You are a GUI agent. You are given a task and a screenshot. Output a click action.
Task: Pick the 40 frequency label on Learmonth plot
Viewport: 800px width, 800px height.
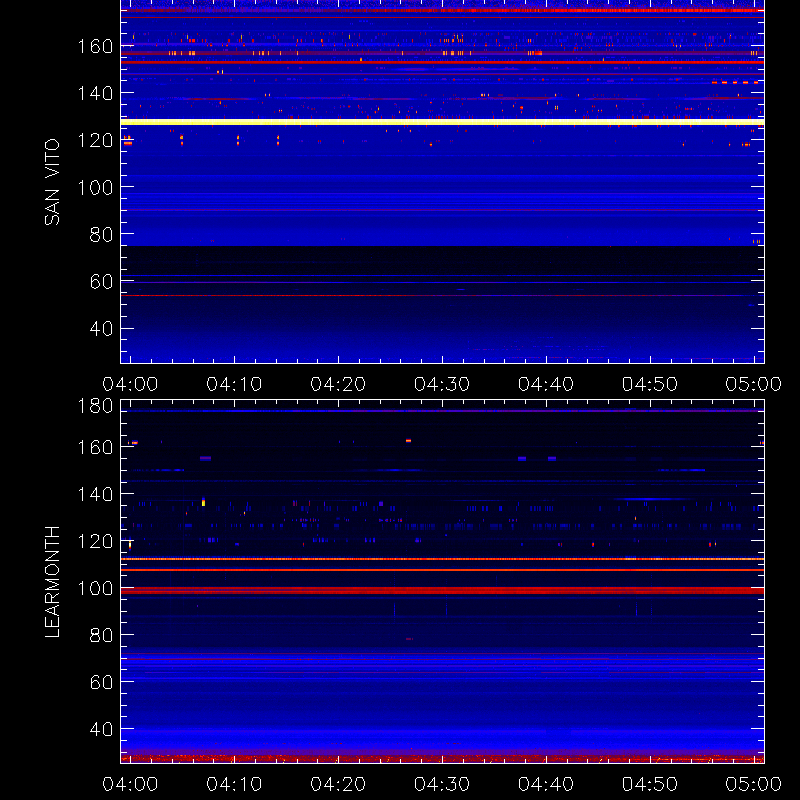click(101, 729)
